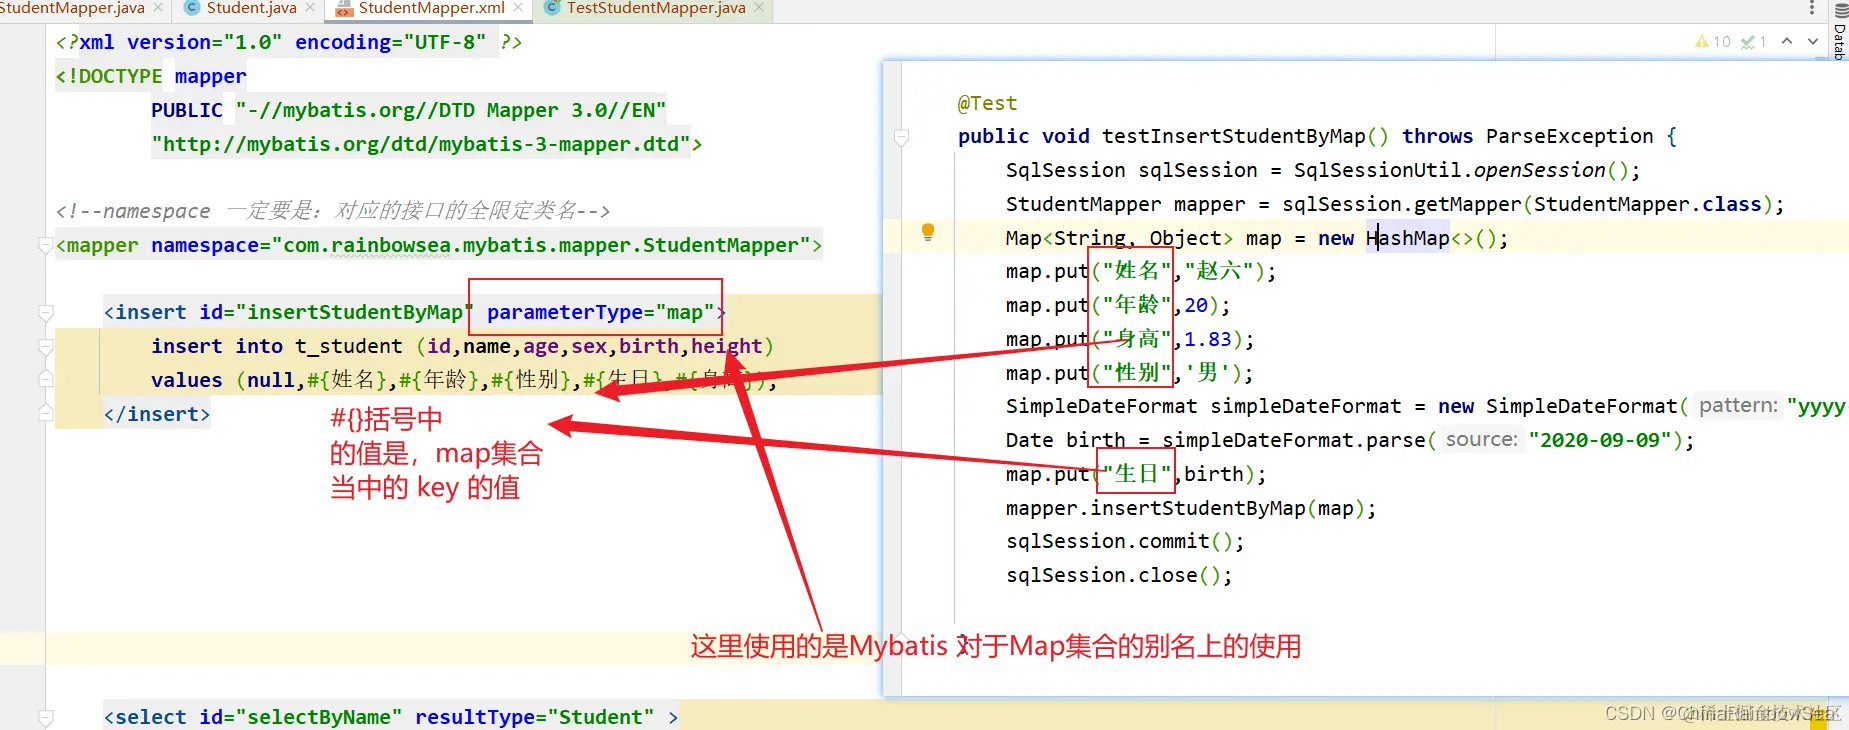Switch to the StudentMapper.xml tab
This screenshot has height=730, width=1849.
tap(431, 8)
